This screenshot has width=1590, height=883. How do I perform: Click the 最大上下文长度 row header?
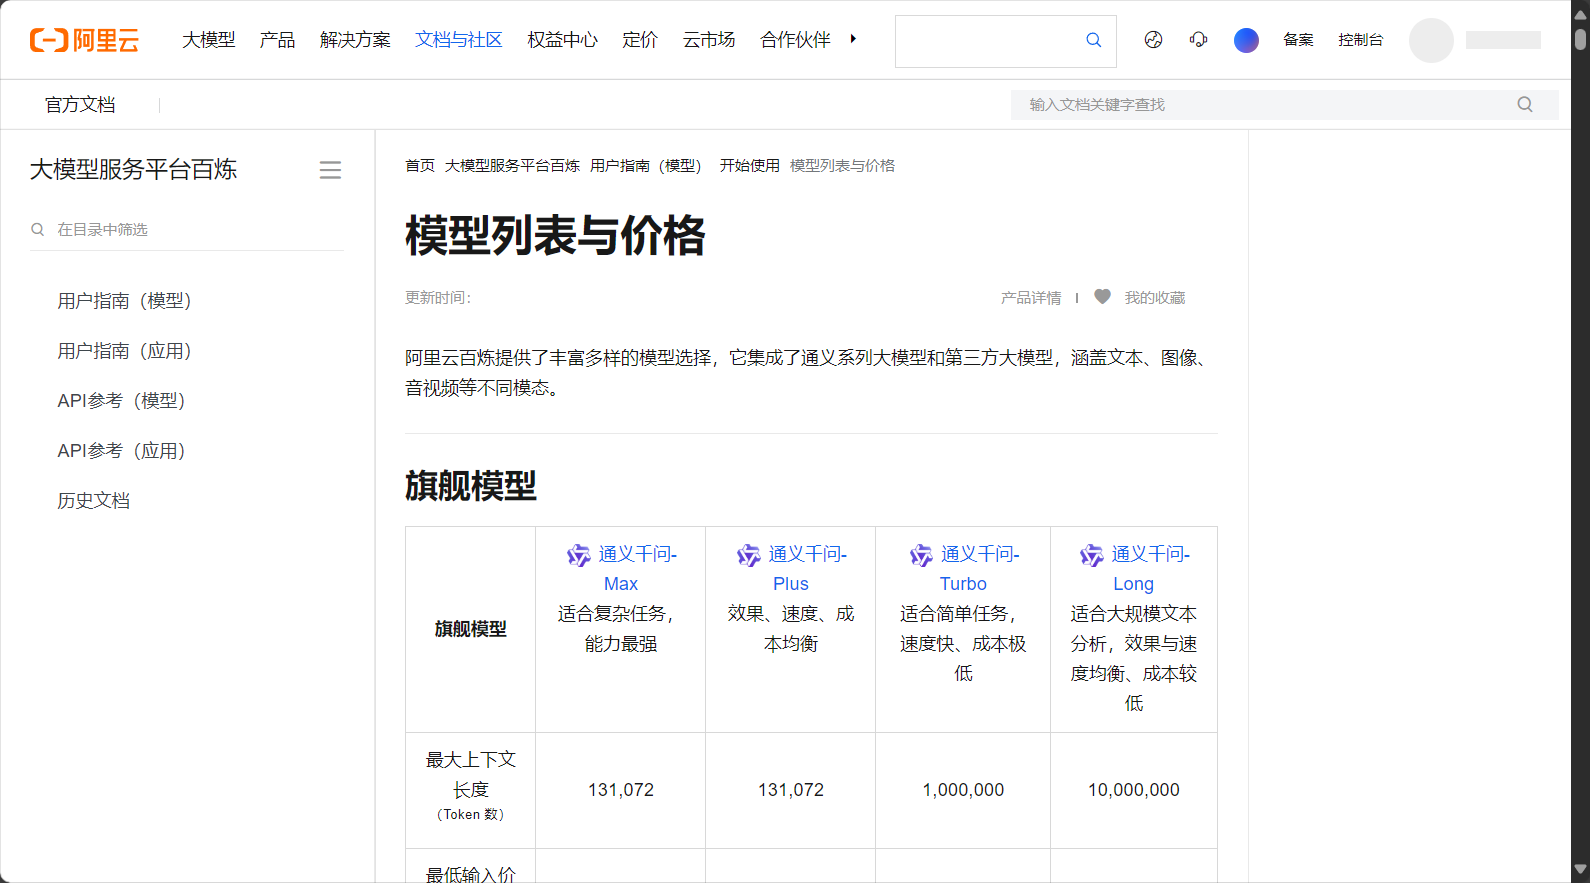471,790
